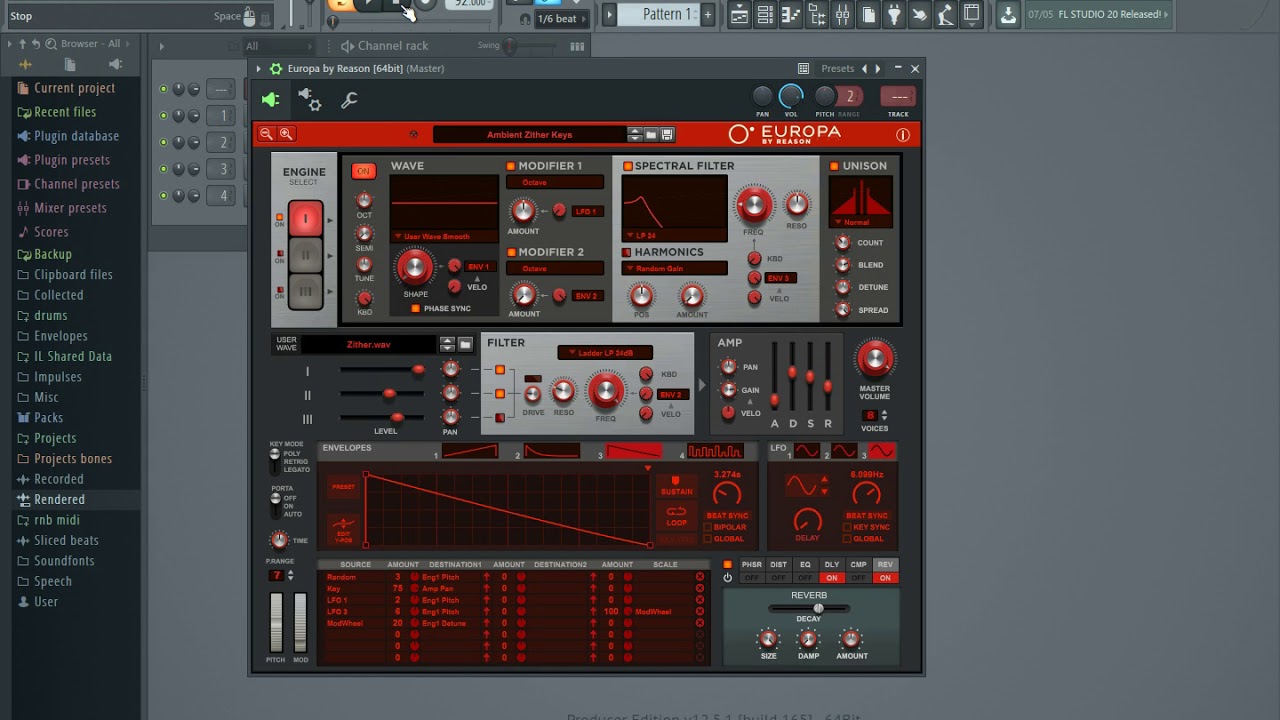Open the Modifier 1 Octave type selector

[x=555, y=182]
